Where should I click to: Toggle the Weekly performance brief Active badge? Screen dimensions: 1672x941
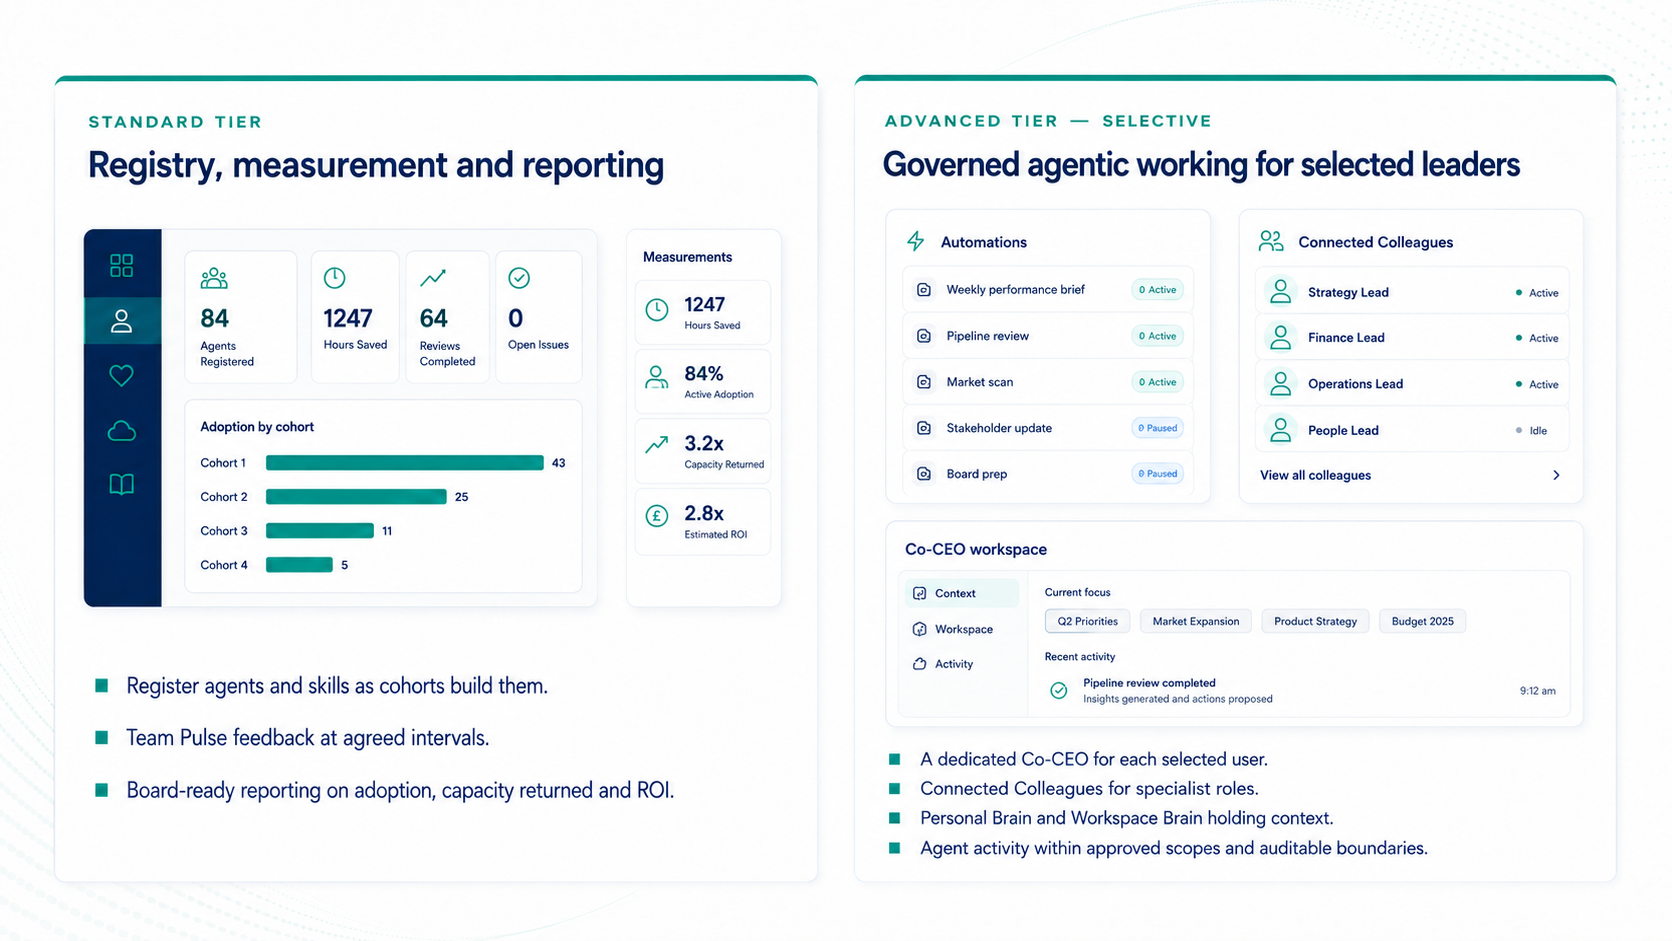1157,290
